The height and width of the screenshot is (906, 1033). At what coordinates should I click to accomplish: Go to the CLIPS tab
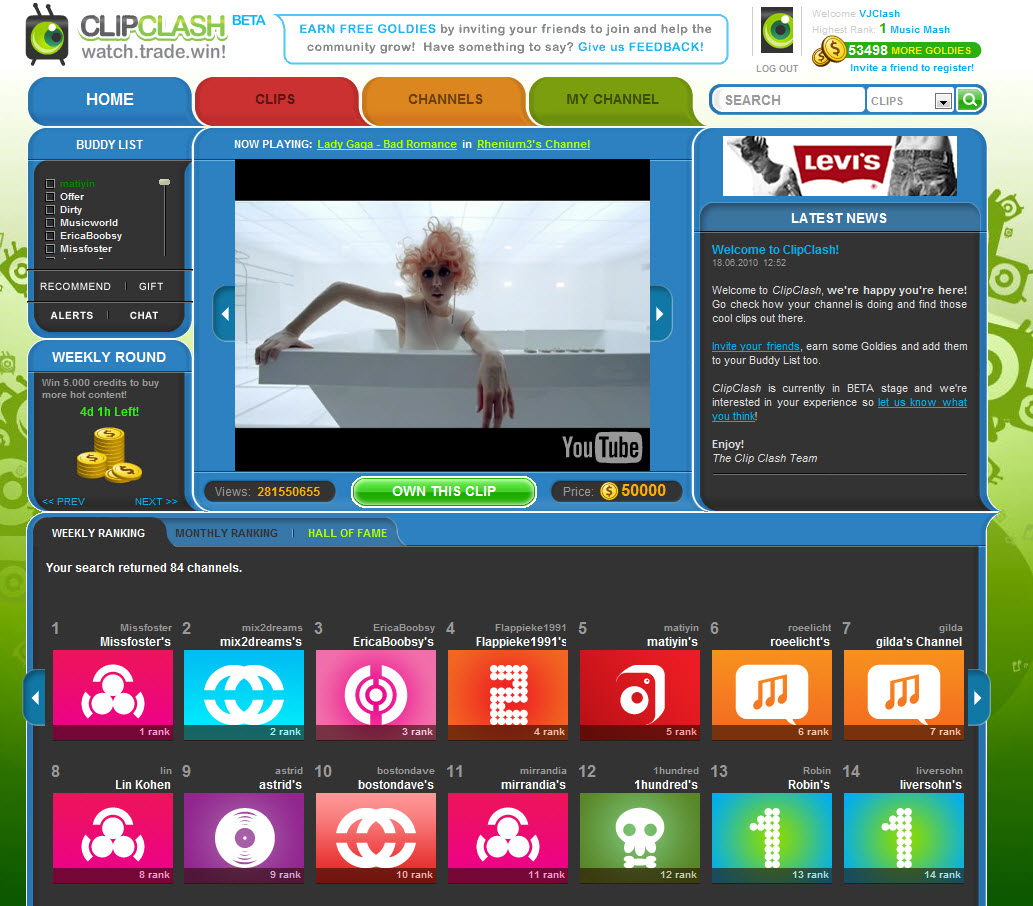pyautogui.click(x=275, y=99)
